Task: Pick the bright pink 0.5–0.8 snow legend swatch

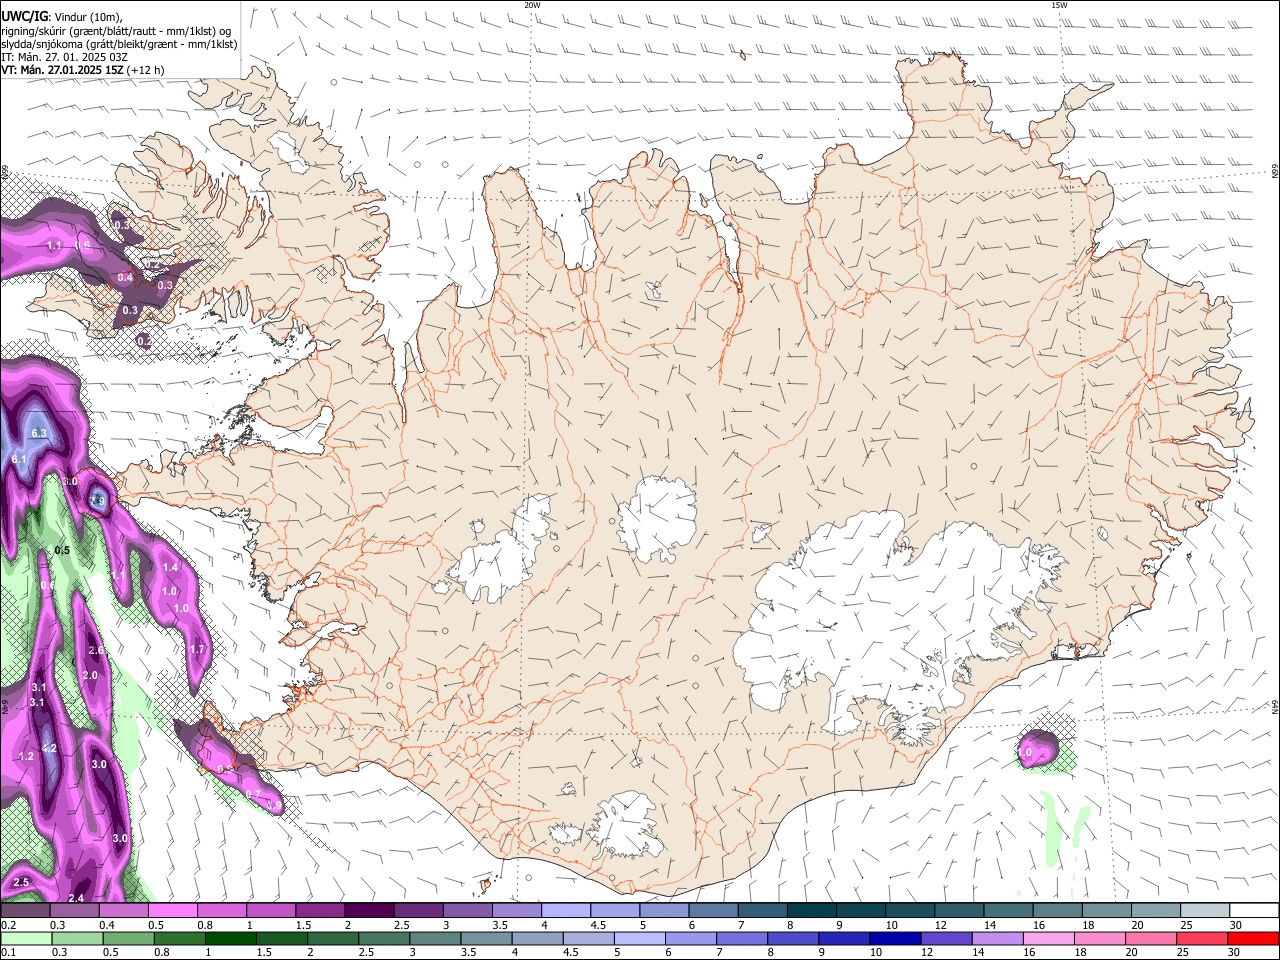Action: [172, 911]
